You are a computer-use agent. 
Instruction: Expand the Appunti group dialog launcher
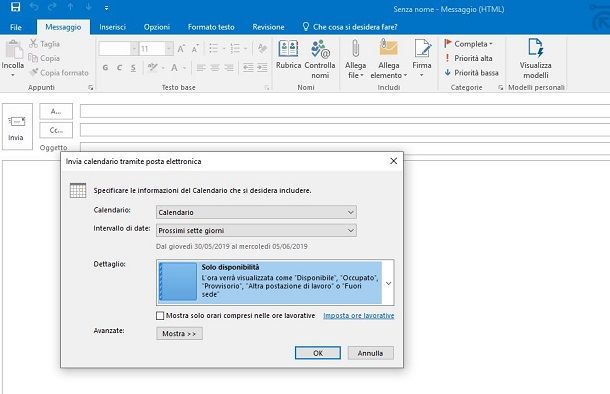(91, 88)
